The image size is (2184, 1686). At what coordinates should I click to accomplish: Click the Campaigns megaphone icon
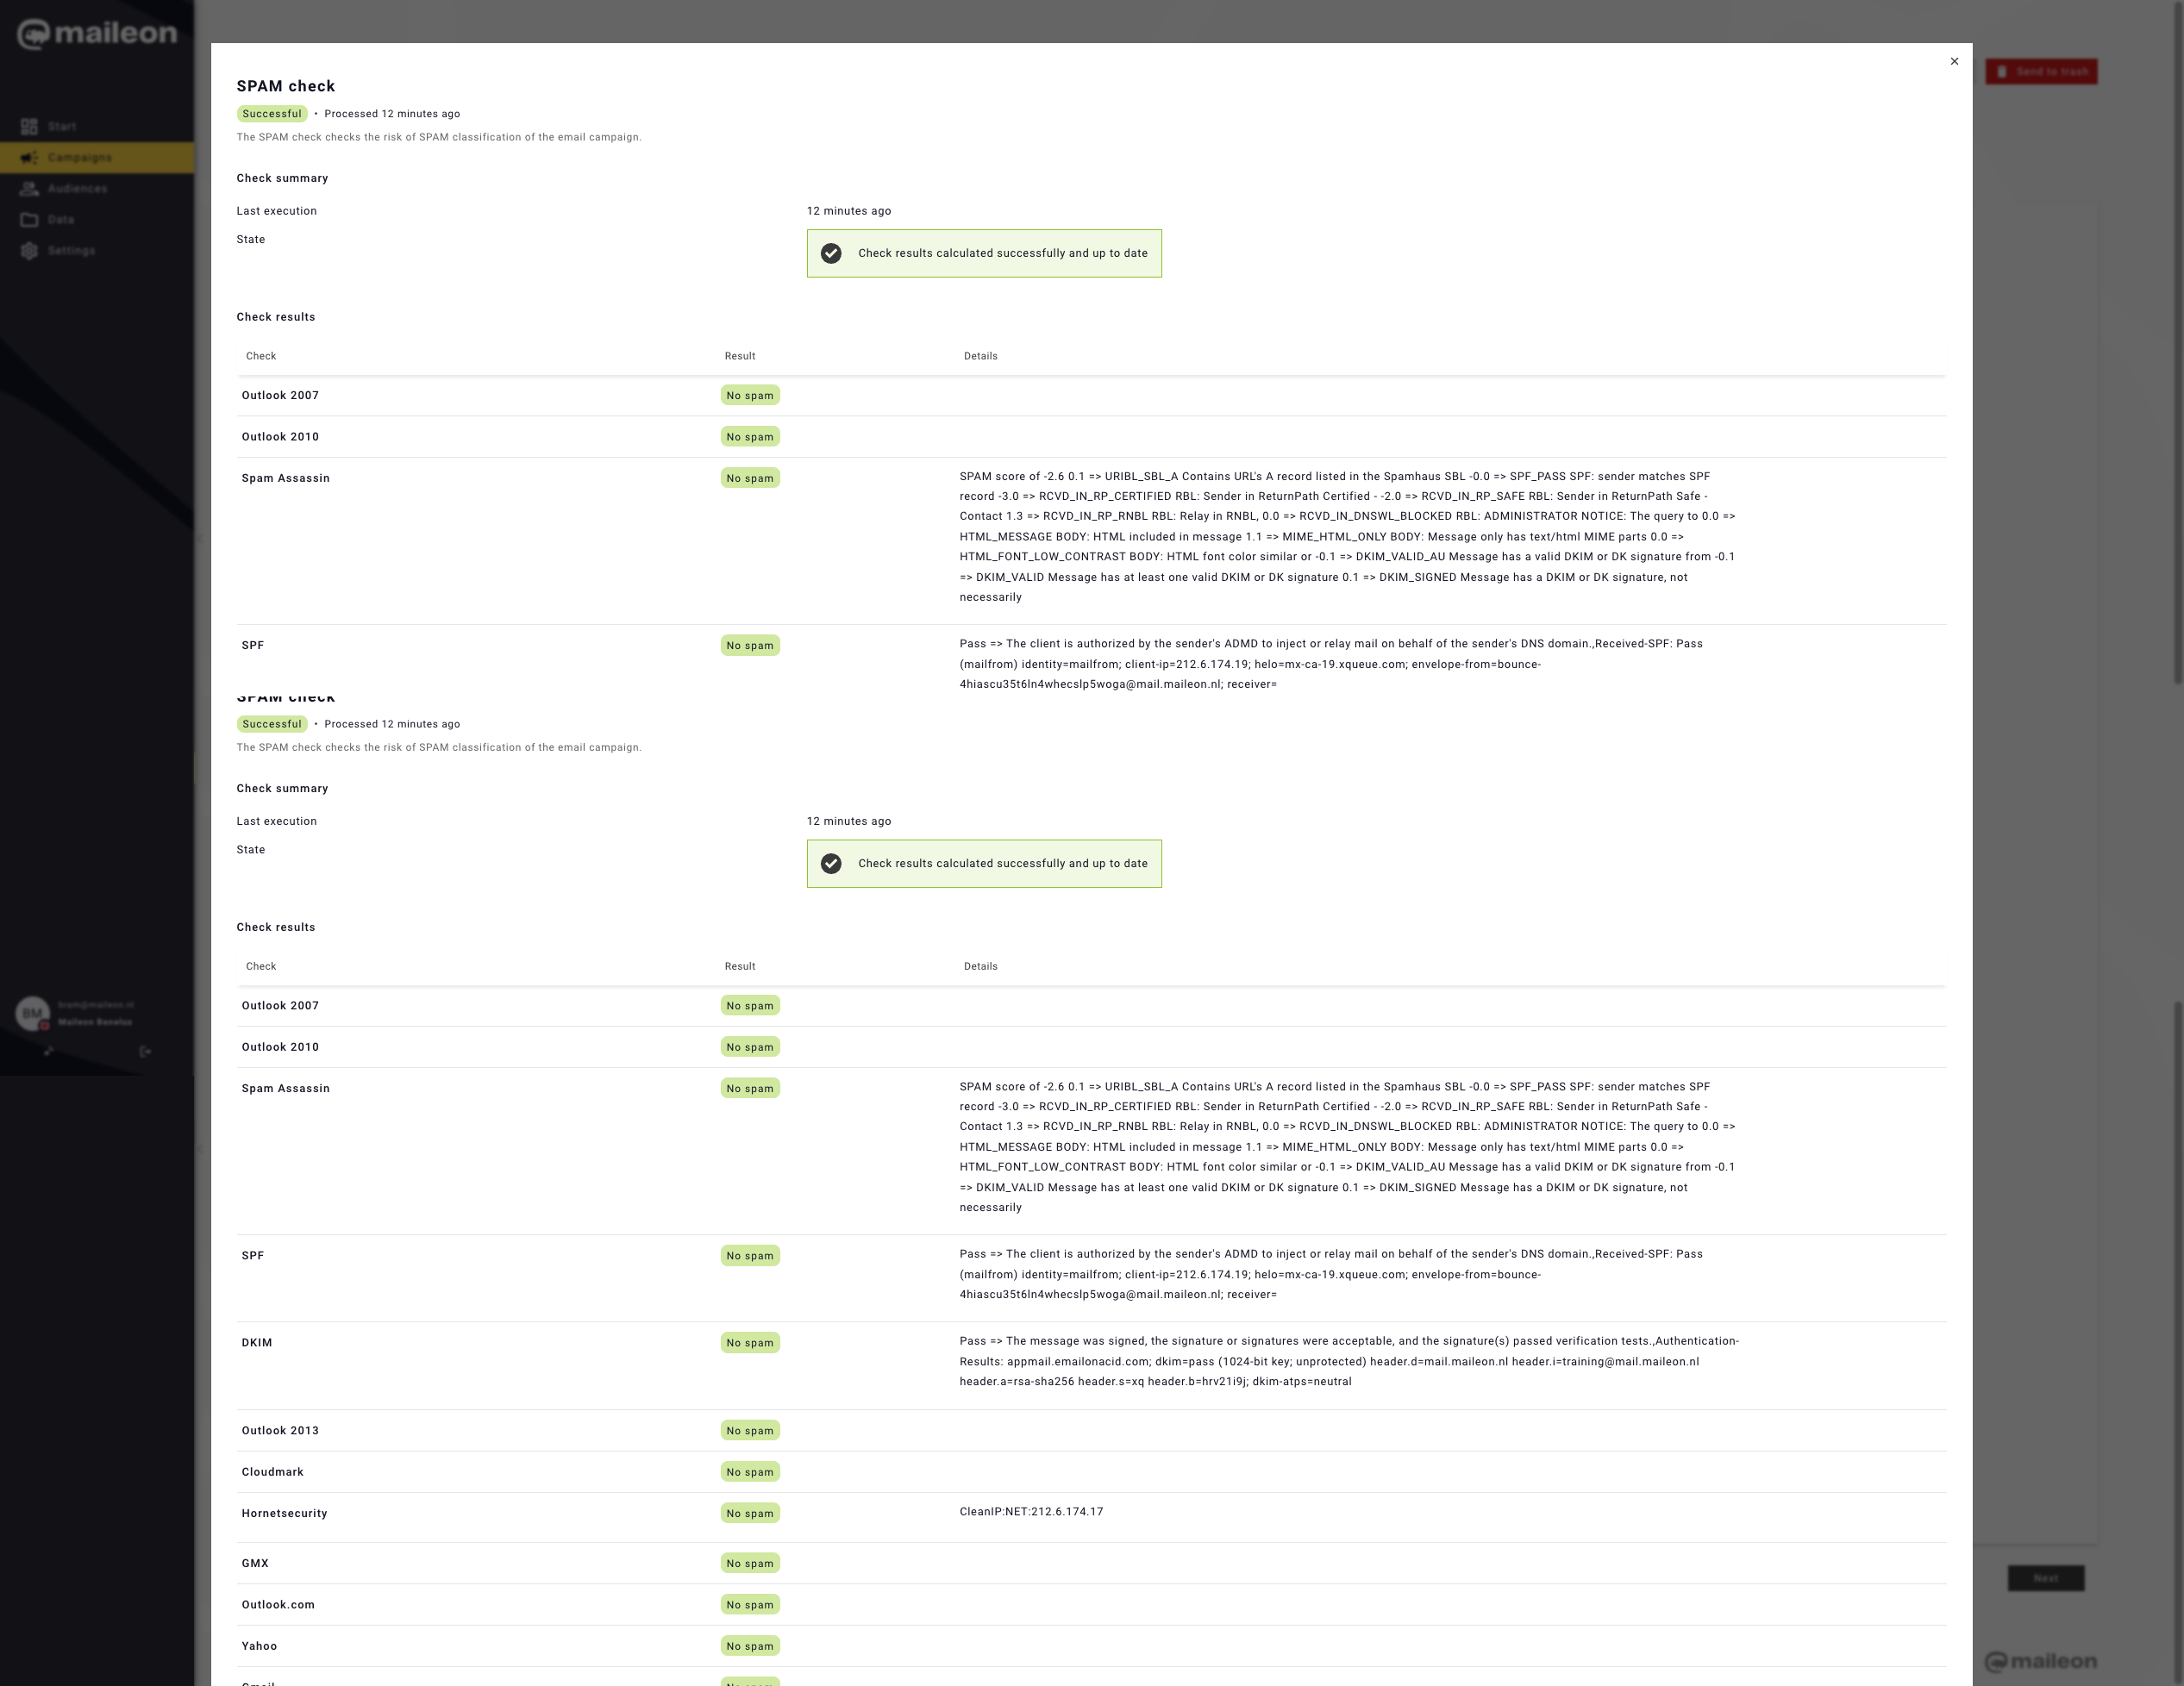(x=29, y=158)
